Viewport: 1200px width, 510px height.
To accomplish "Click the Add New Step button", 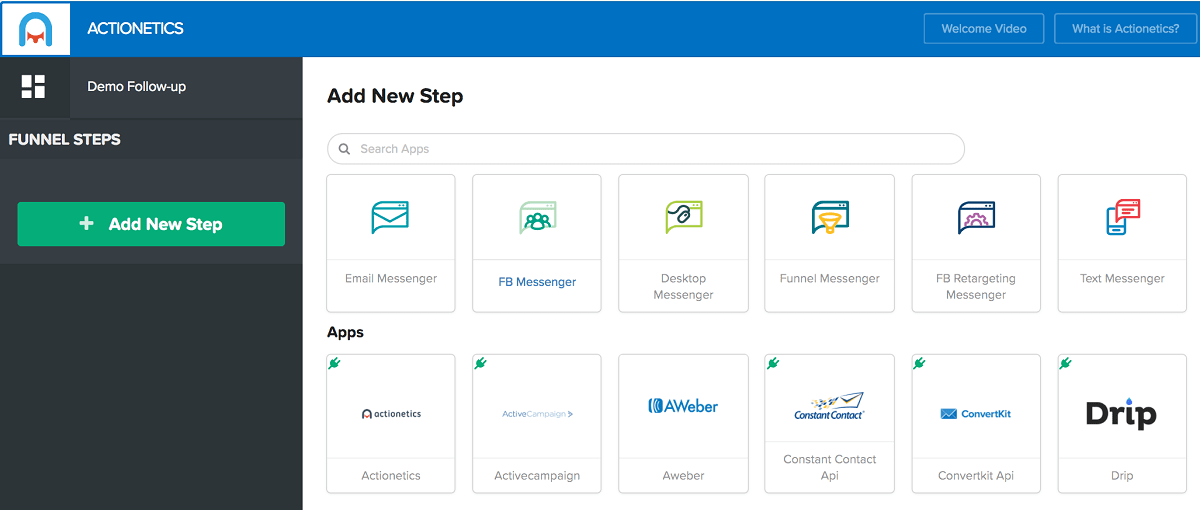I will click(151, 224).
